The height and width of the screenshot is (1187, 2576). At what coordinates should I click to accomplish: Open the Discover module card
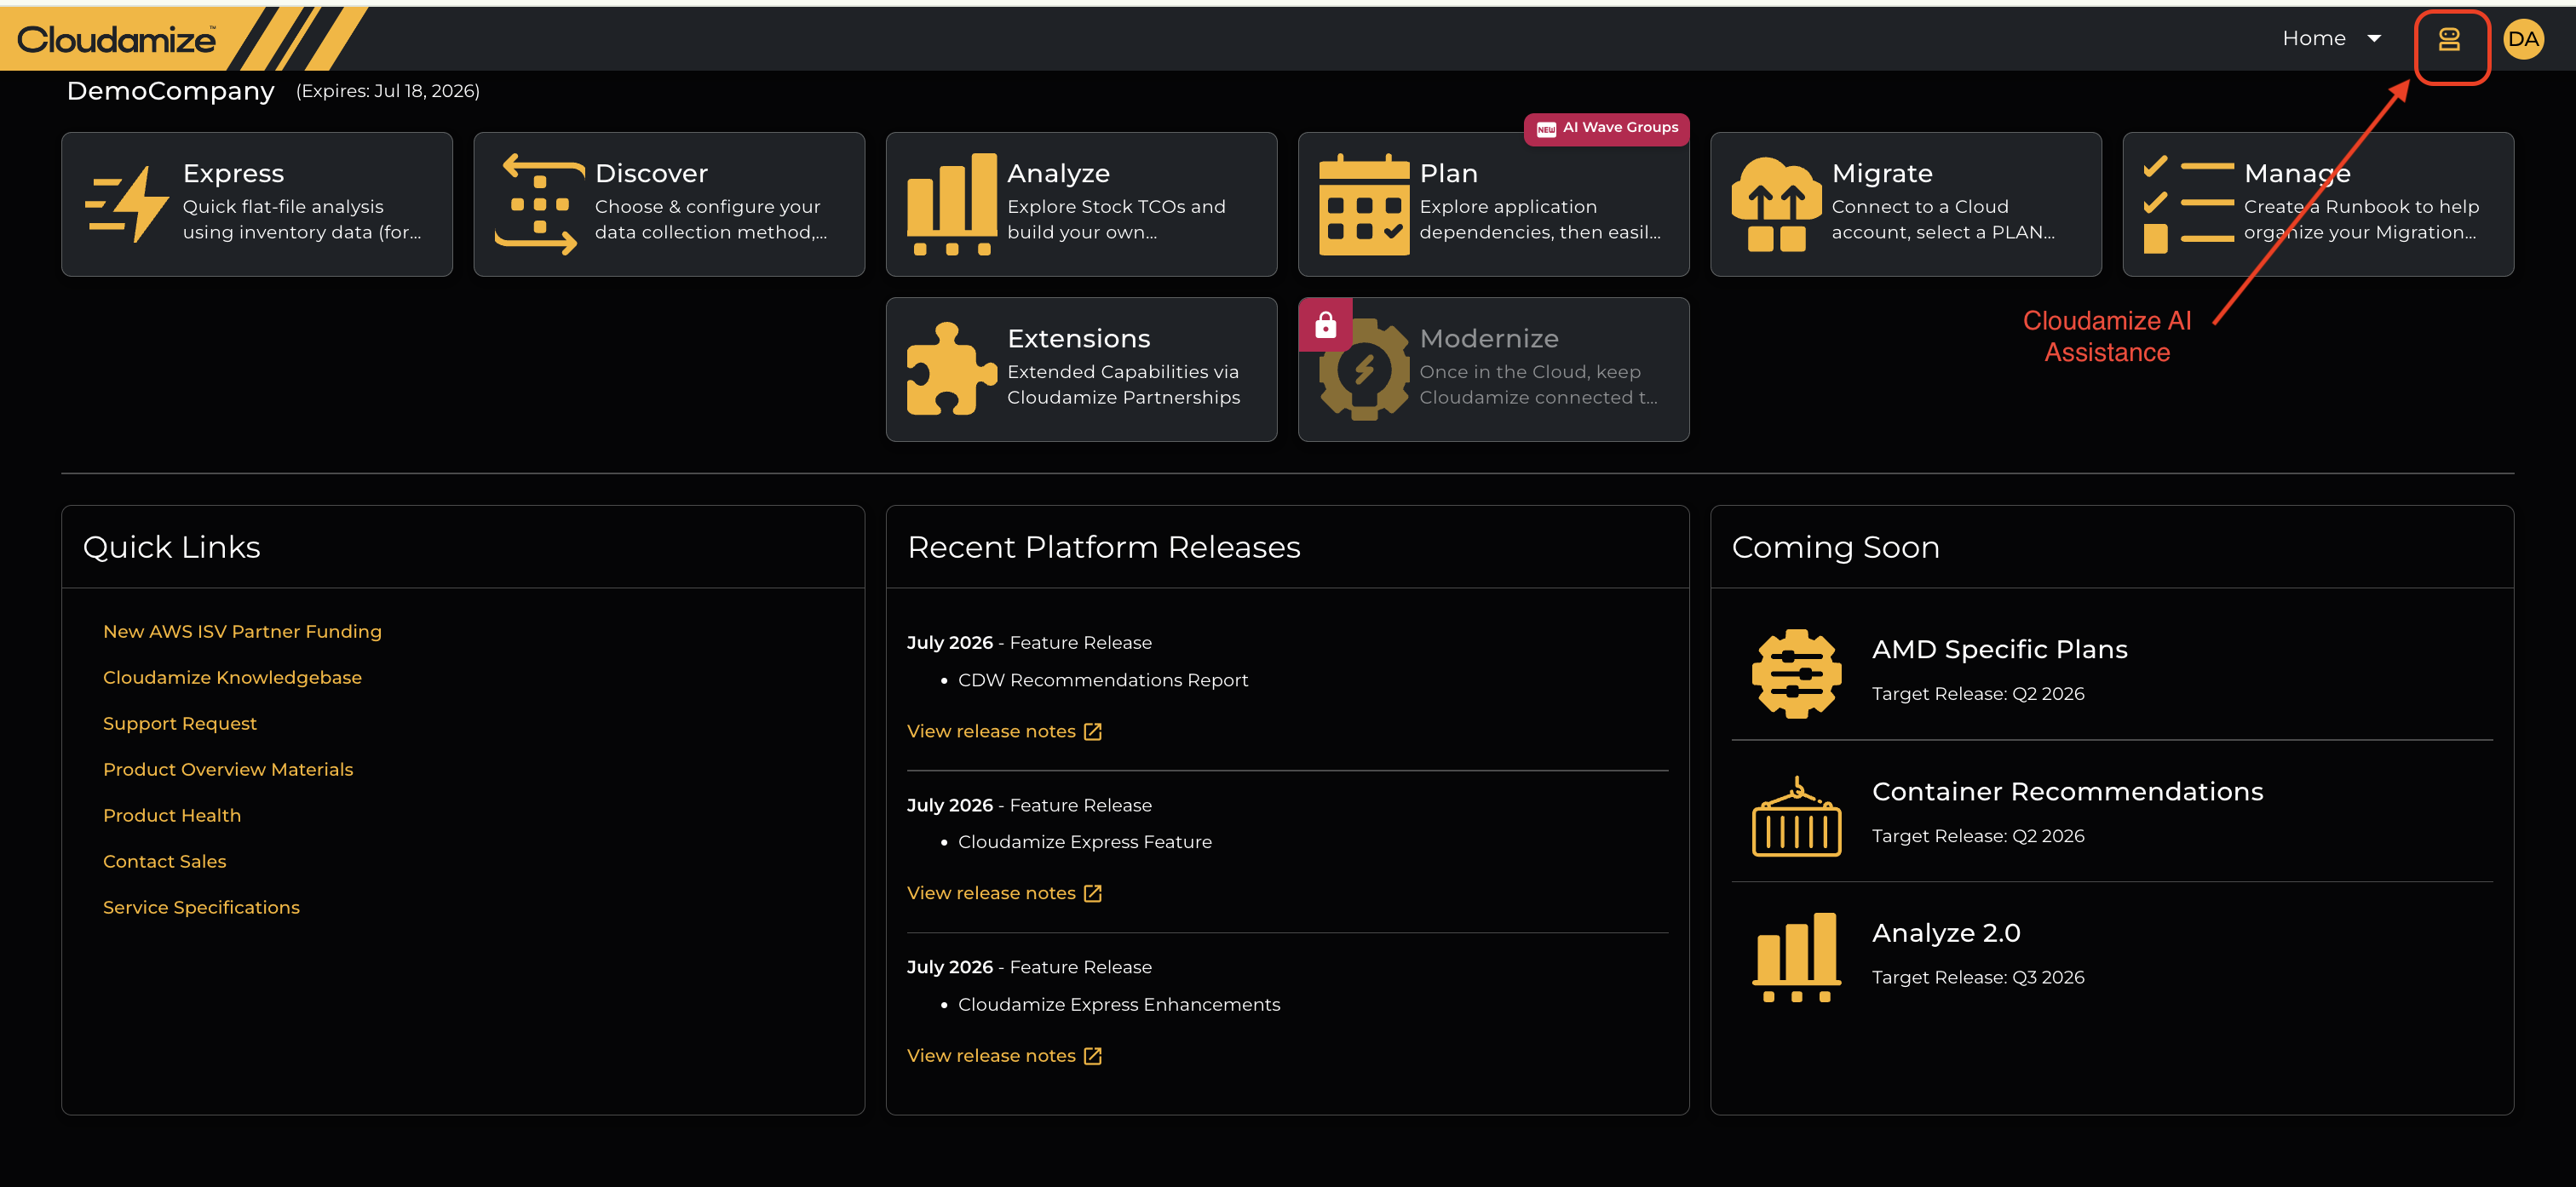pos(669,204)
